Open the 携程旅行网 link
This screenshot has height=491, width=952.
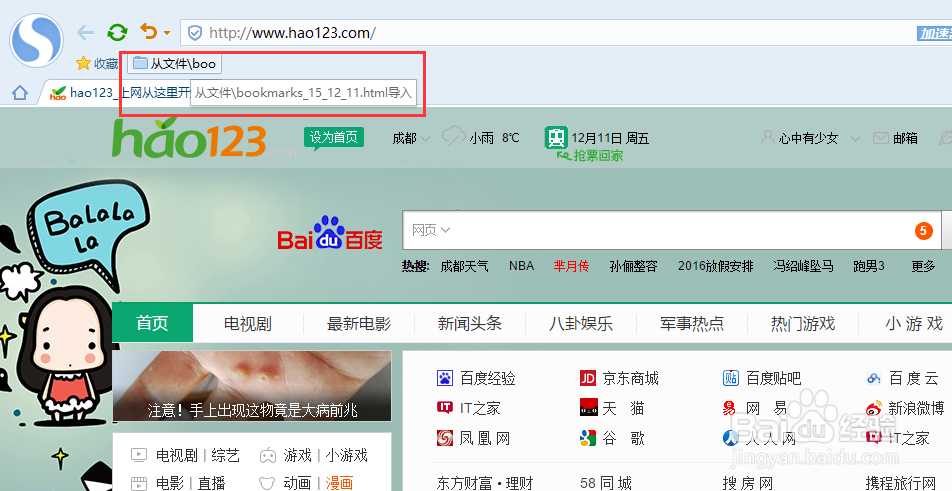point(900,483)
